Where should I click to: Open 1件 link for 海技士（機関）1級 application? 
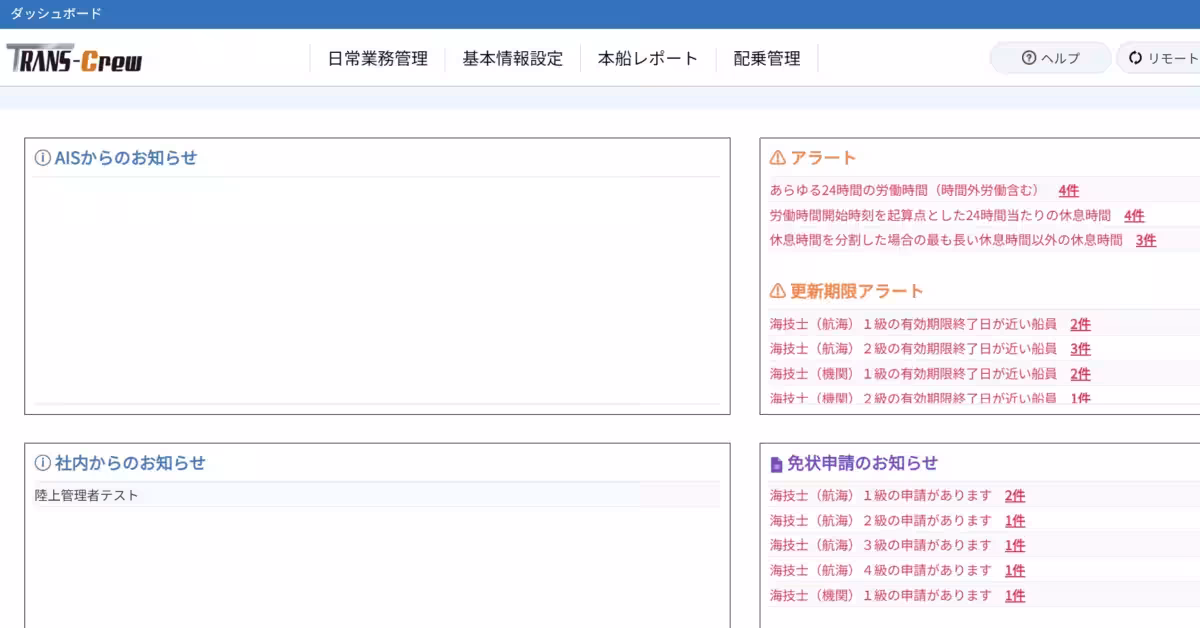click(x=1015, y=594)
